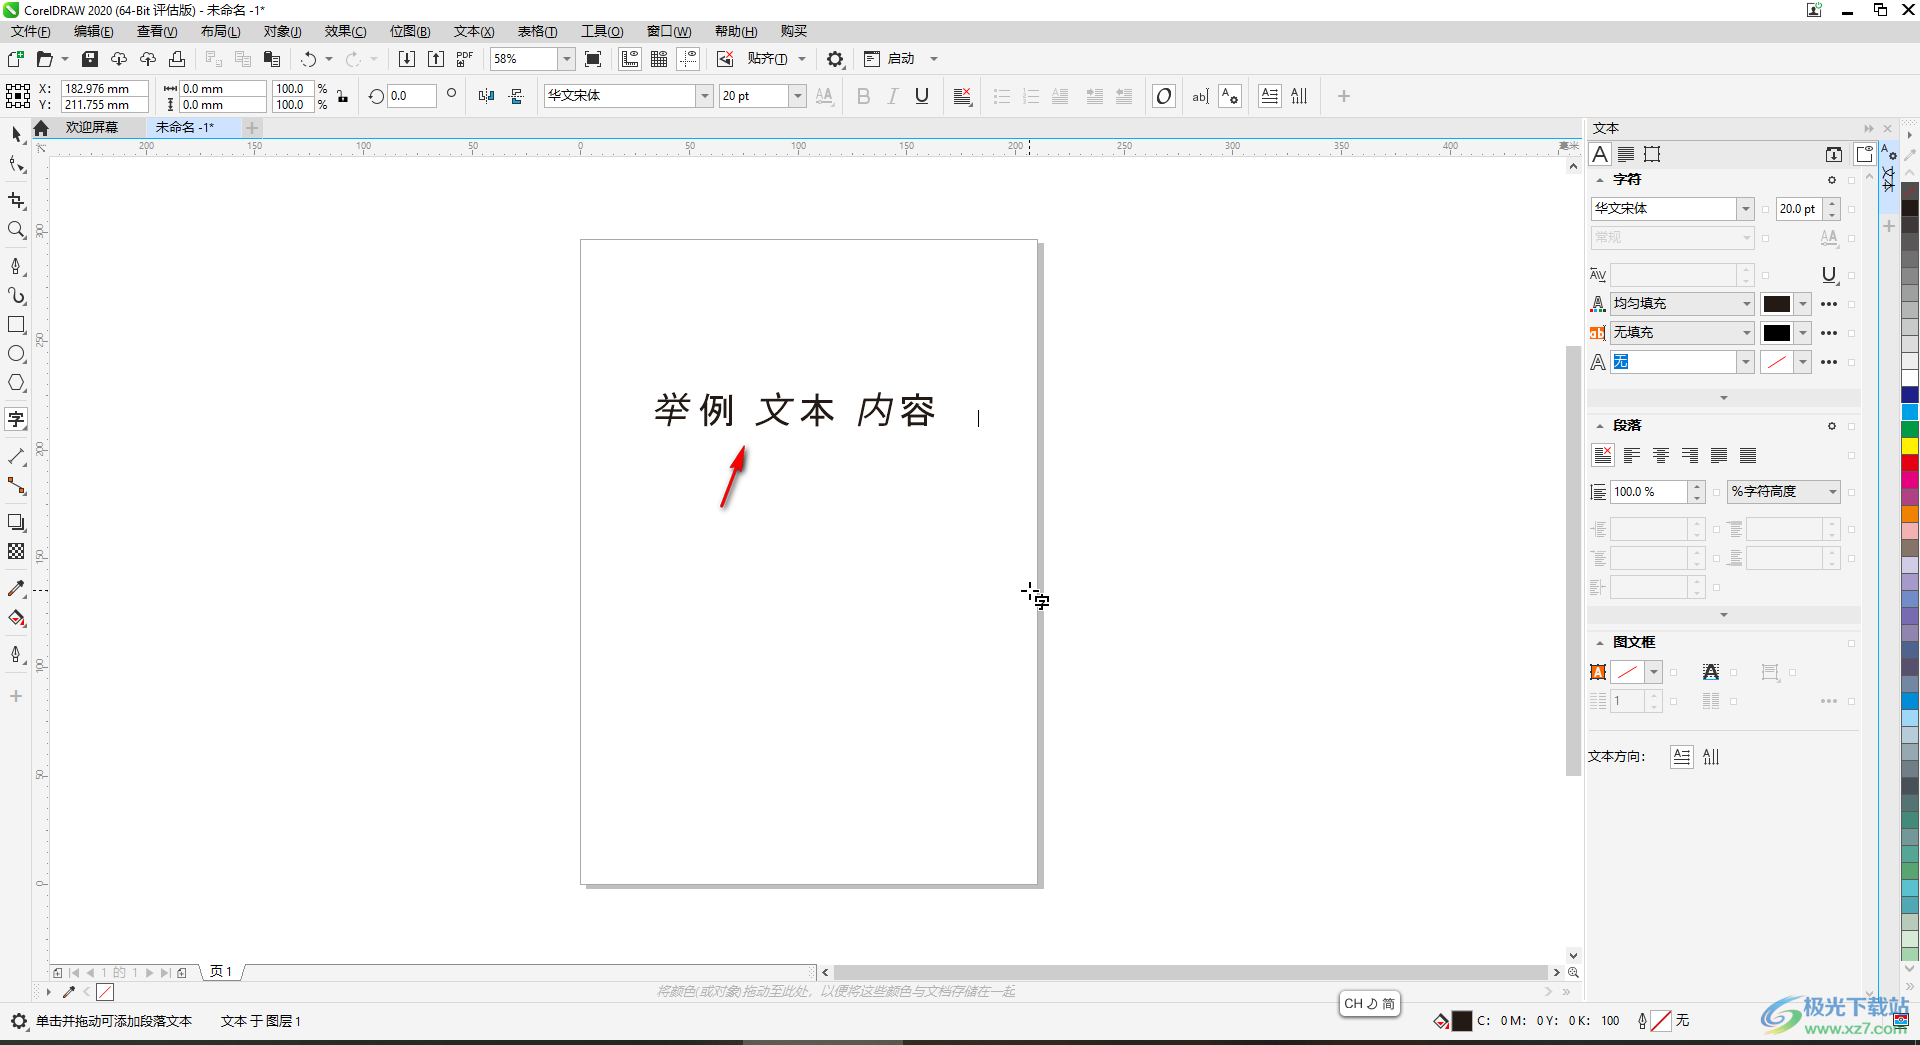Select vertical text direction in docker
Viewport: 1920px width, 1045px height.
pos(1711,757)
